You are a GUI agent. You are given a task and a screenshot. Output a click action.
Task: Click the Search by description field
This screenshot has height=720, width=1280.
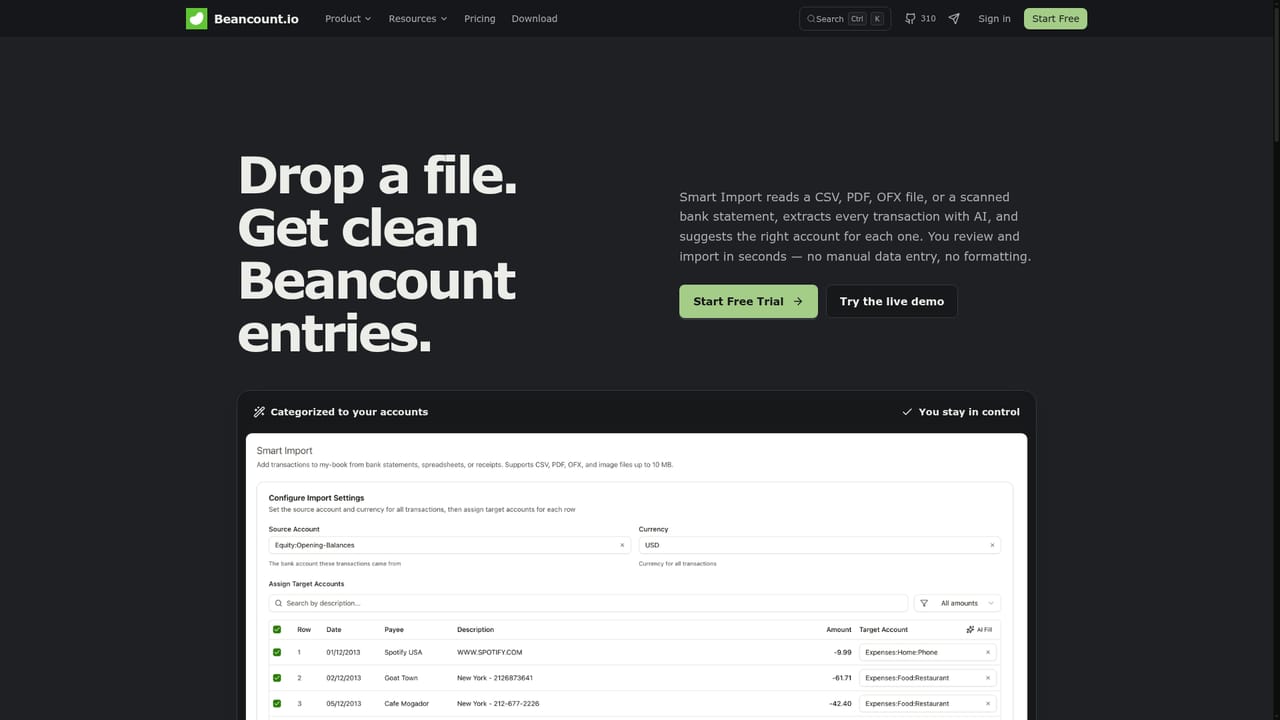point(588,603)
